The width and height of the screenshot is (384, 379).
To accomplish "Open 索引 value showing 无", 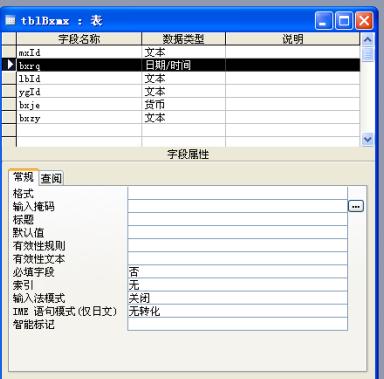I will pos(237,285).
